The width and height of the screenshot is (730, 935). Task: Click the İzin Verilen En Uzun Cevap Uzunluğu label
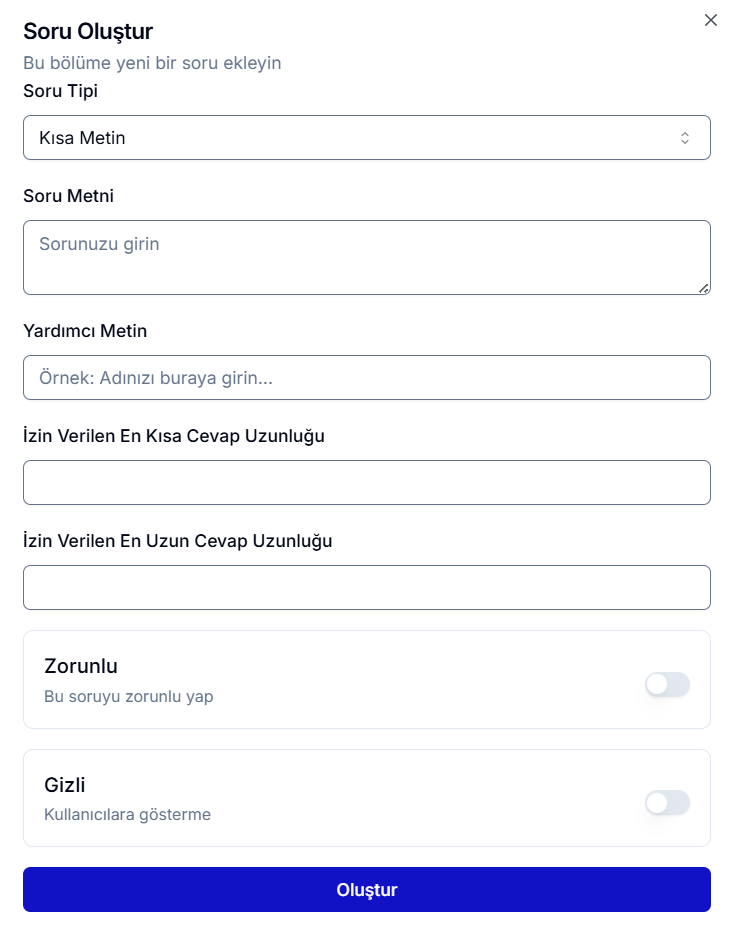point(177,541)
